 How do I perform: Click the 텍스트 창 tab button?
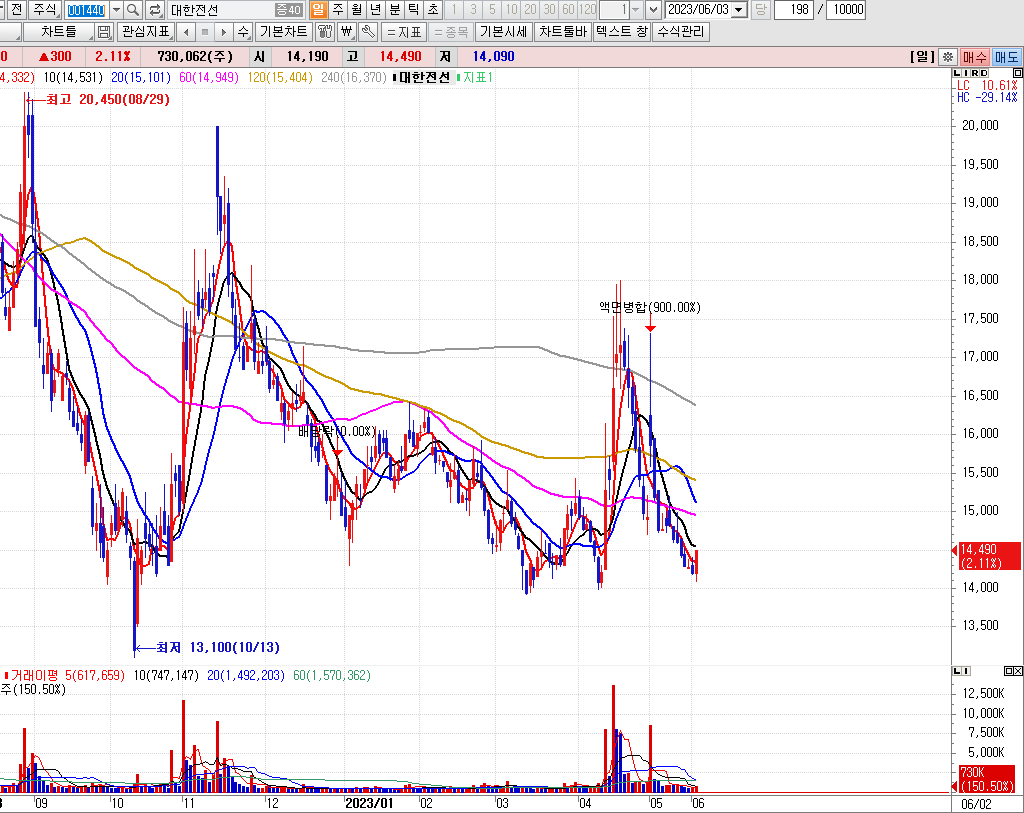622,31
